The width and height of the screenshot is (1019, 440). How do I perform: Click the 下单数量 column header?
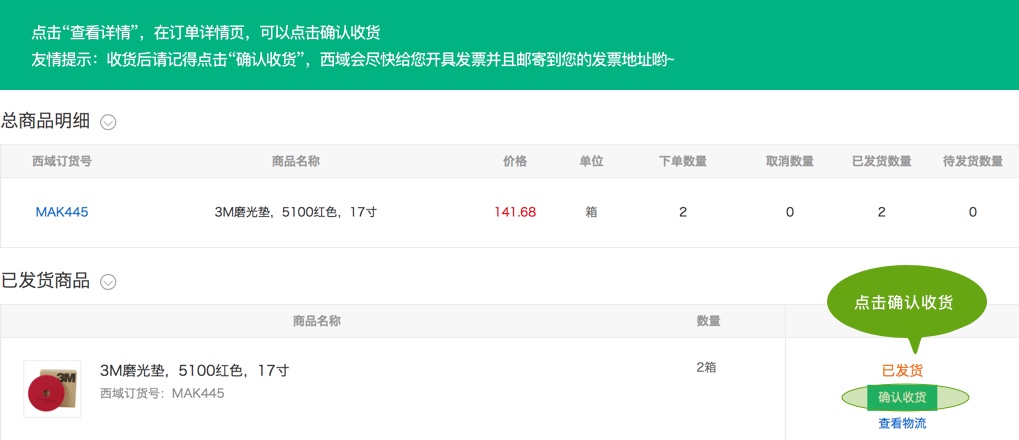pyautogui.click(x=683, y=161)
